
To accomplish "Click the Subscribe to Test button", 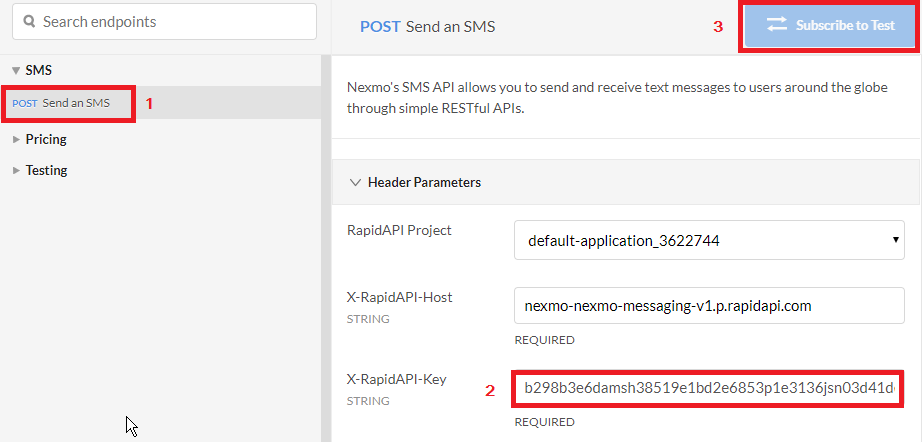I will 830,26.
